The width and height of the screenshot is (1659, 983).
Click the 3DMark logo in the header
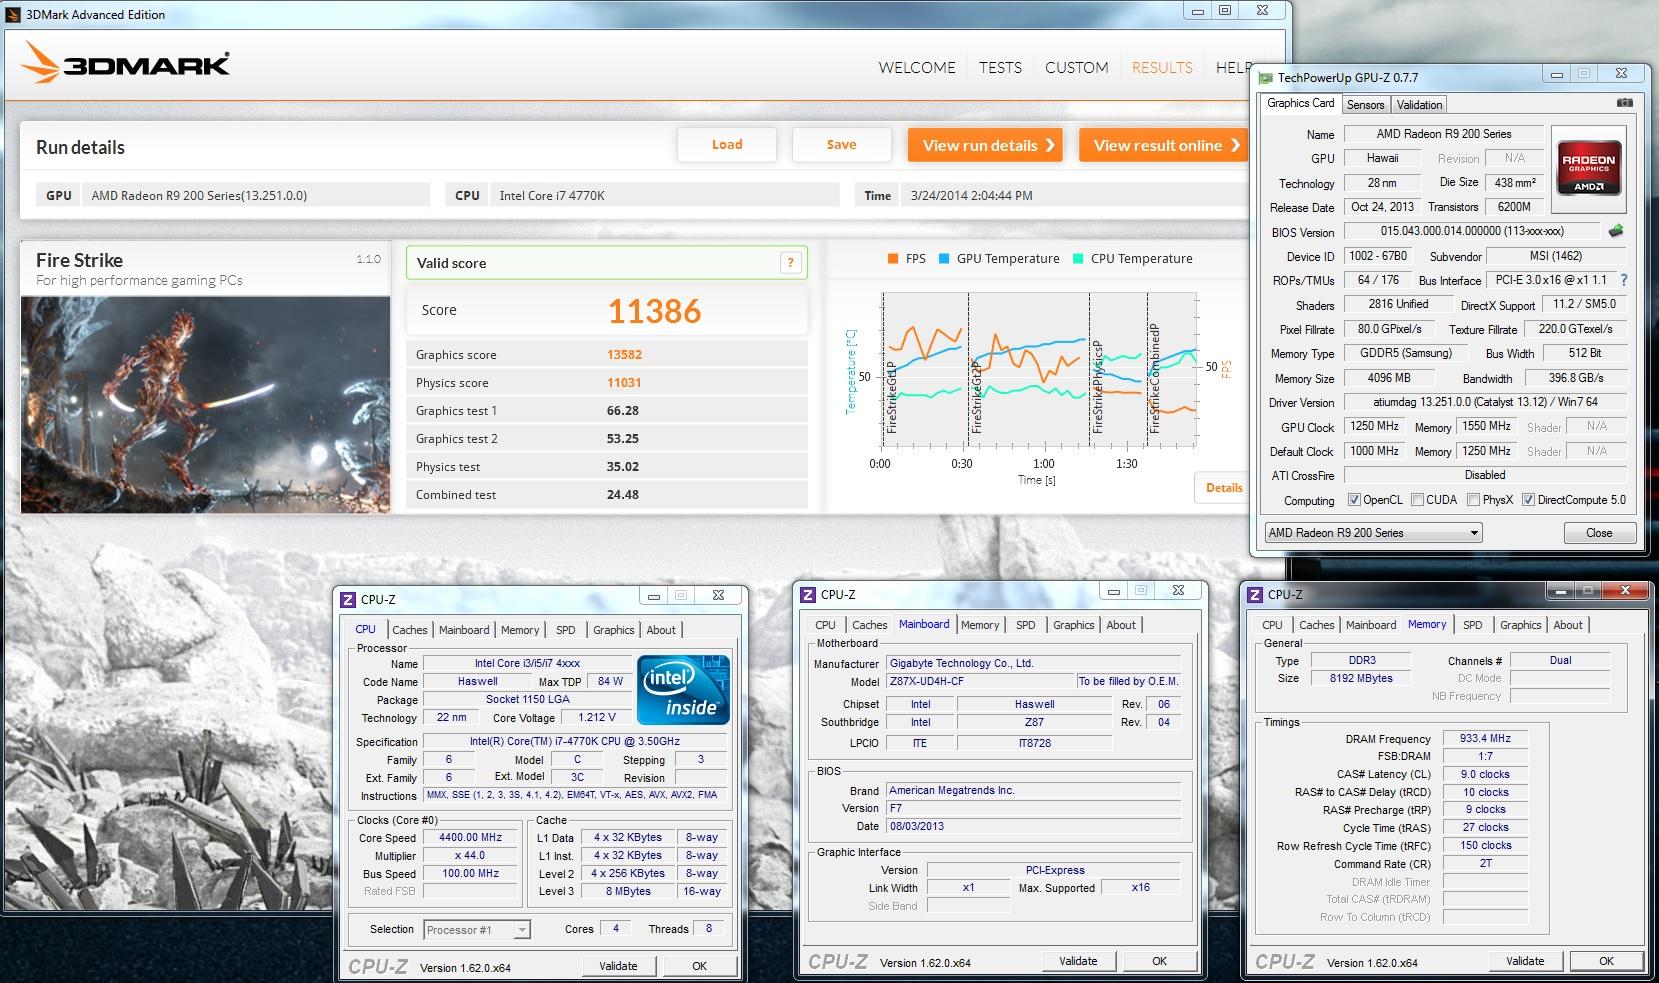point(125,65)
